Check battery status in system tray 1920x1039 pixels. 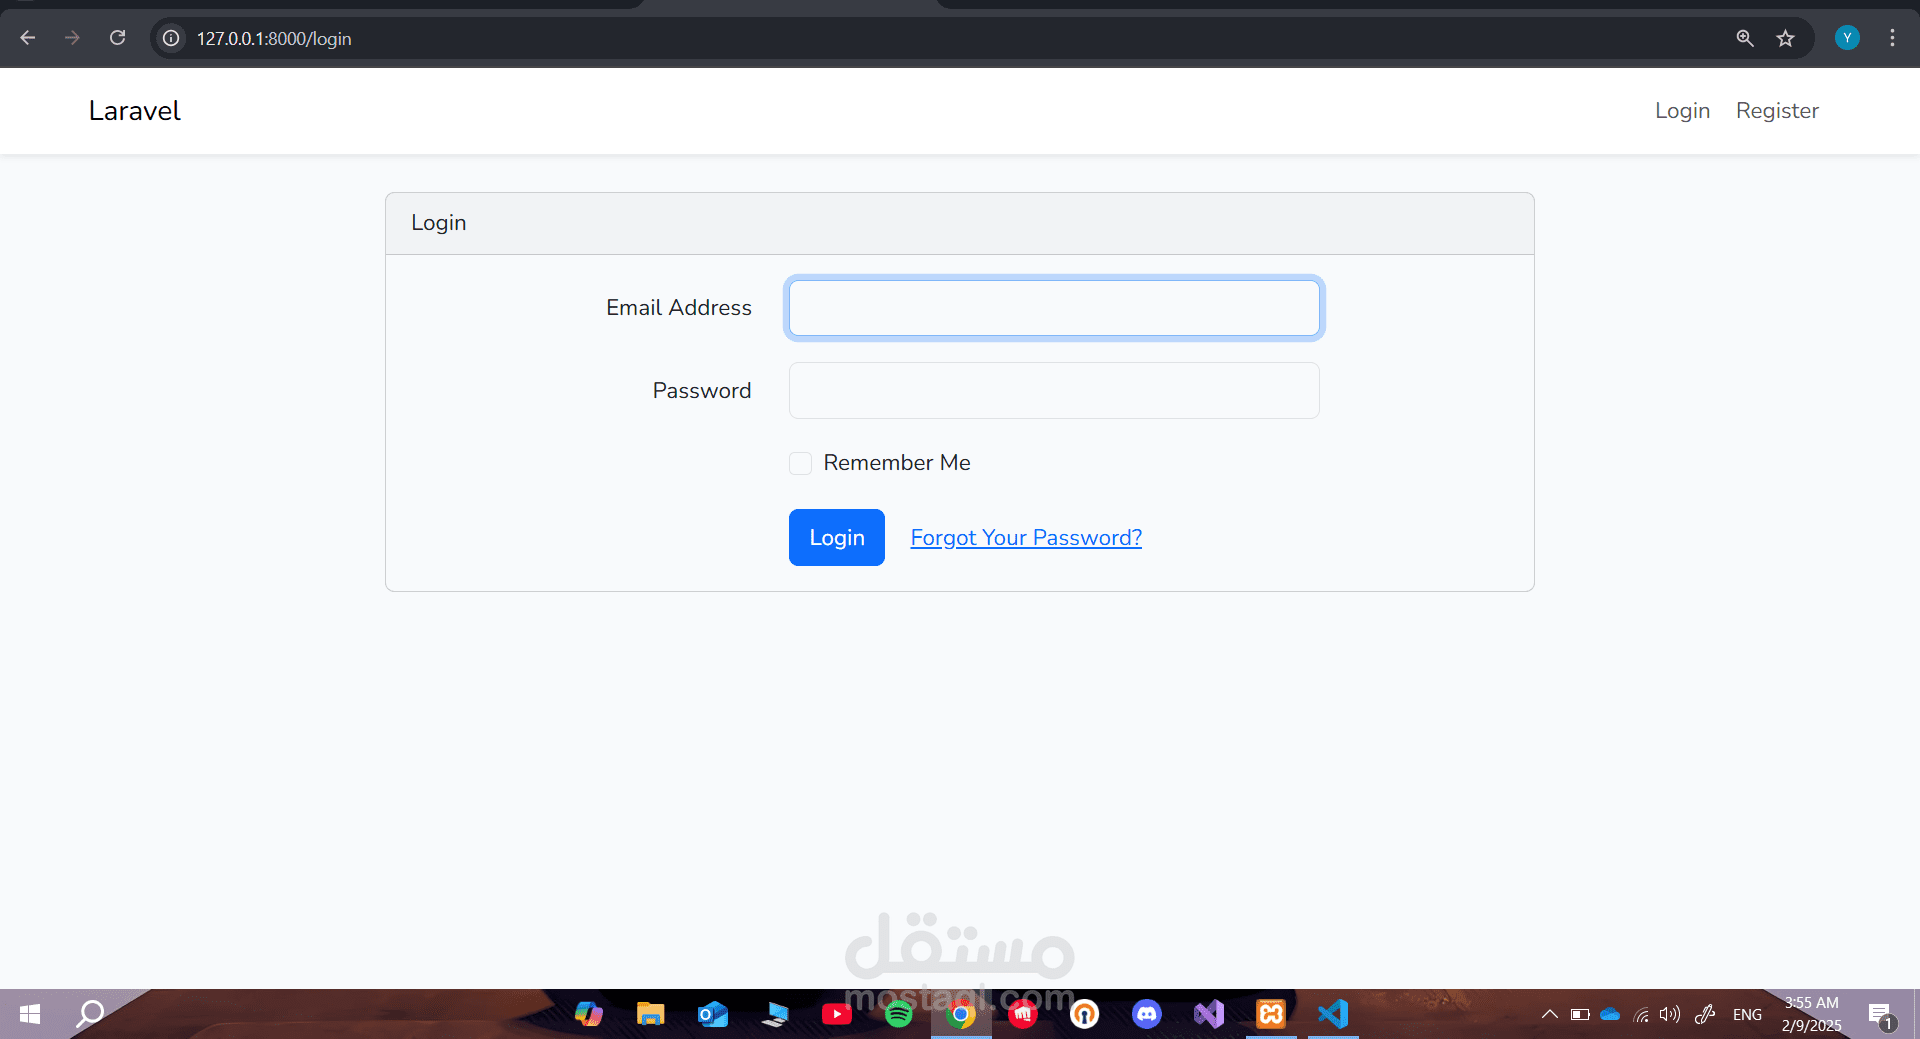[x=1580, y=1014]
